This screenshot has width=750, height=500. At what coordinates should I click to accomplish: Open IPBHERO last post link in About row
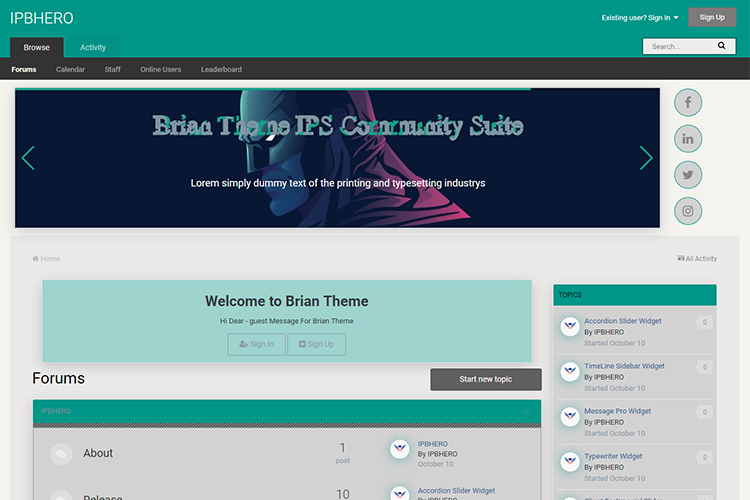(x=433, y=444)
